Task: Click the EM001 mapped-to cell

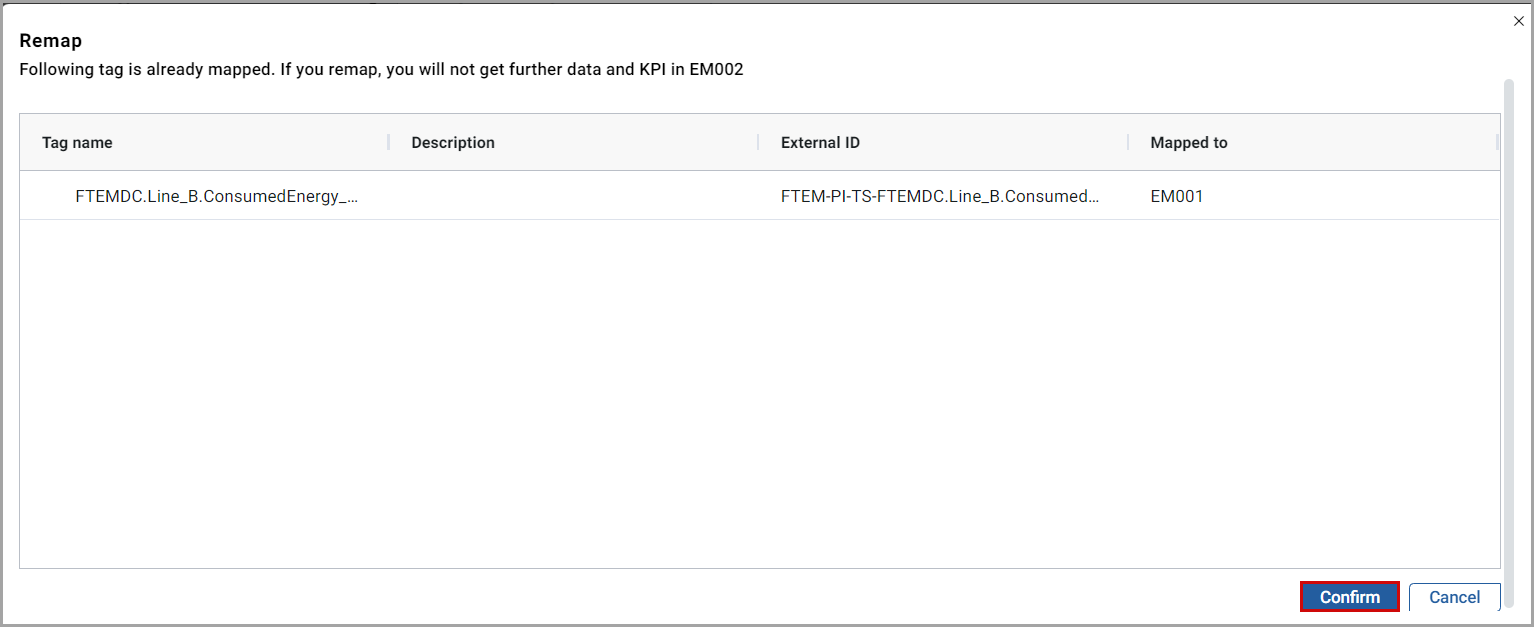Action: click(1177, 196)
